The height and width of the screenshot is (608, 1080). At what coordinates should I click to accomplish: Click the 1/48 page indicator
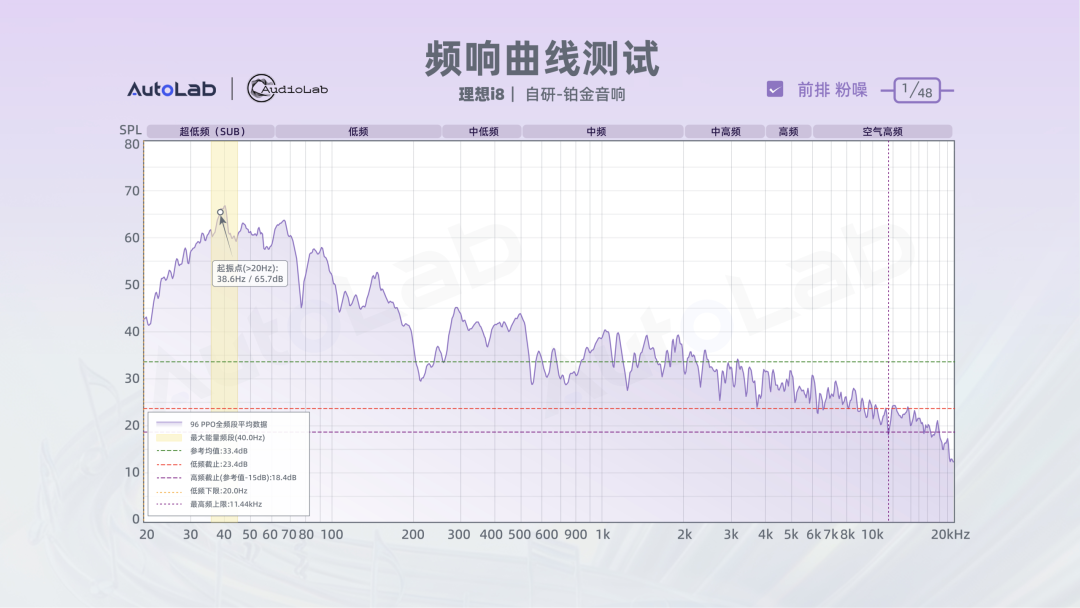point(917,91)
